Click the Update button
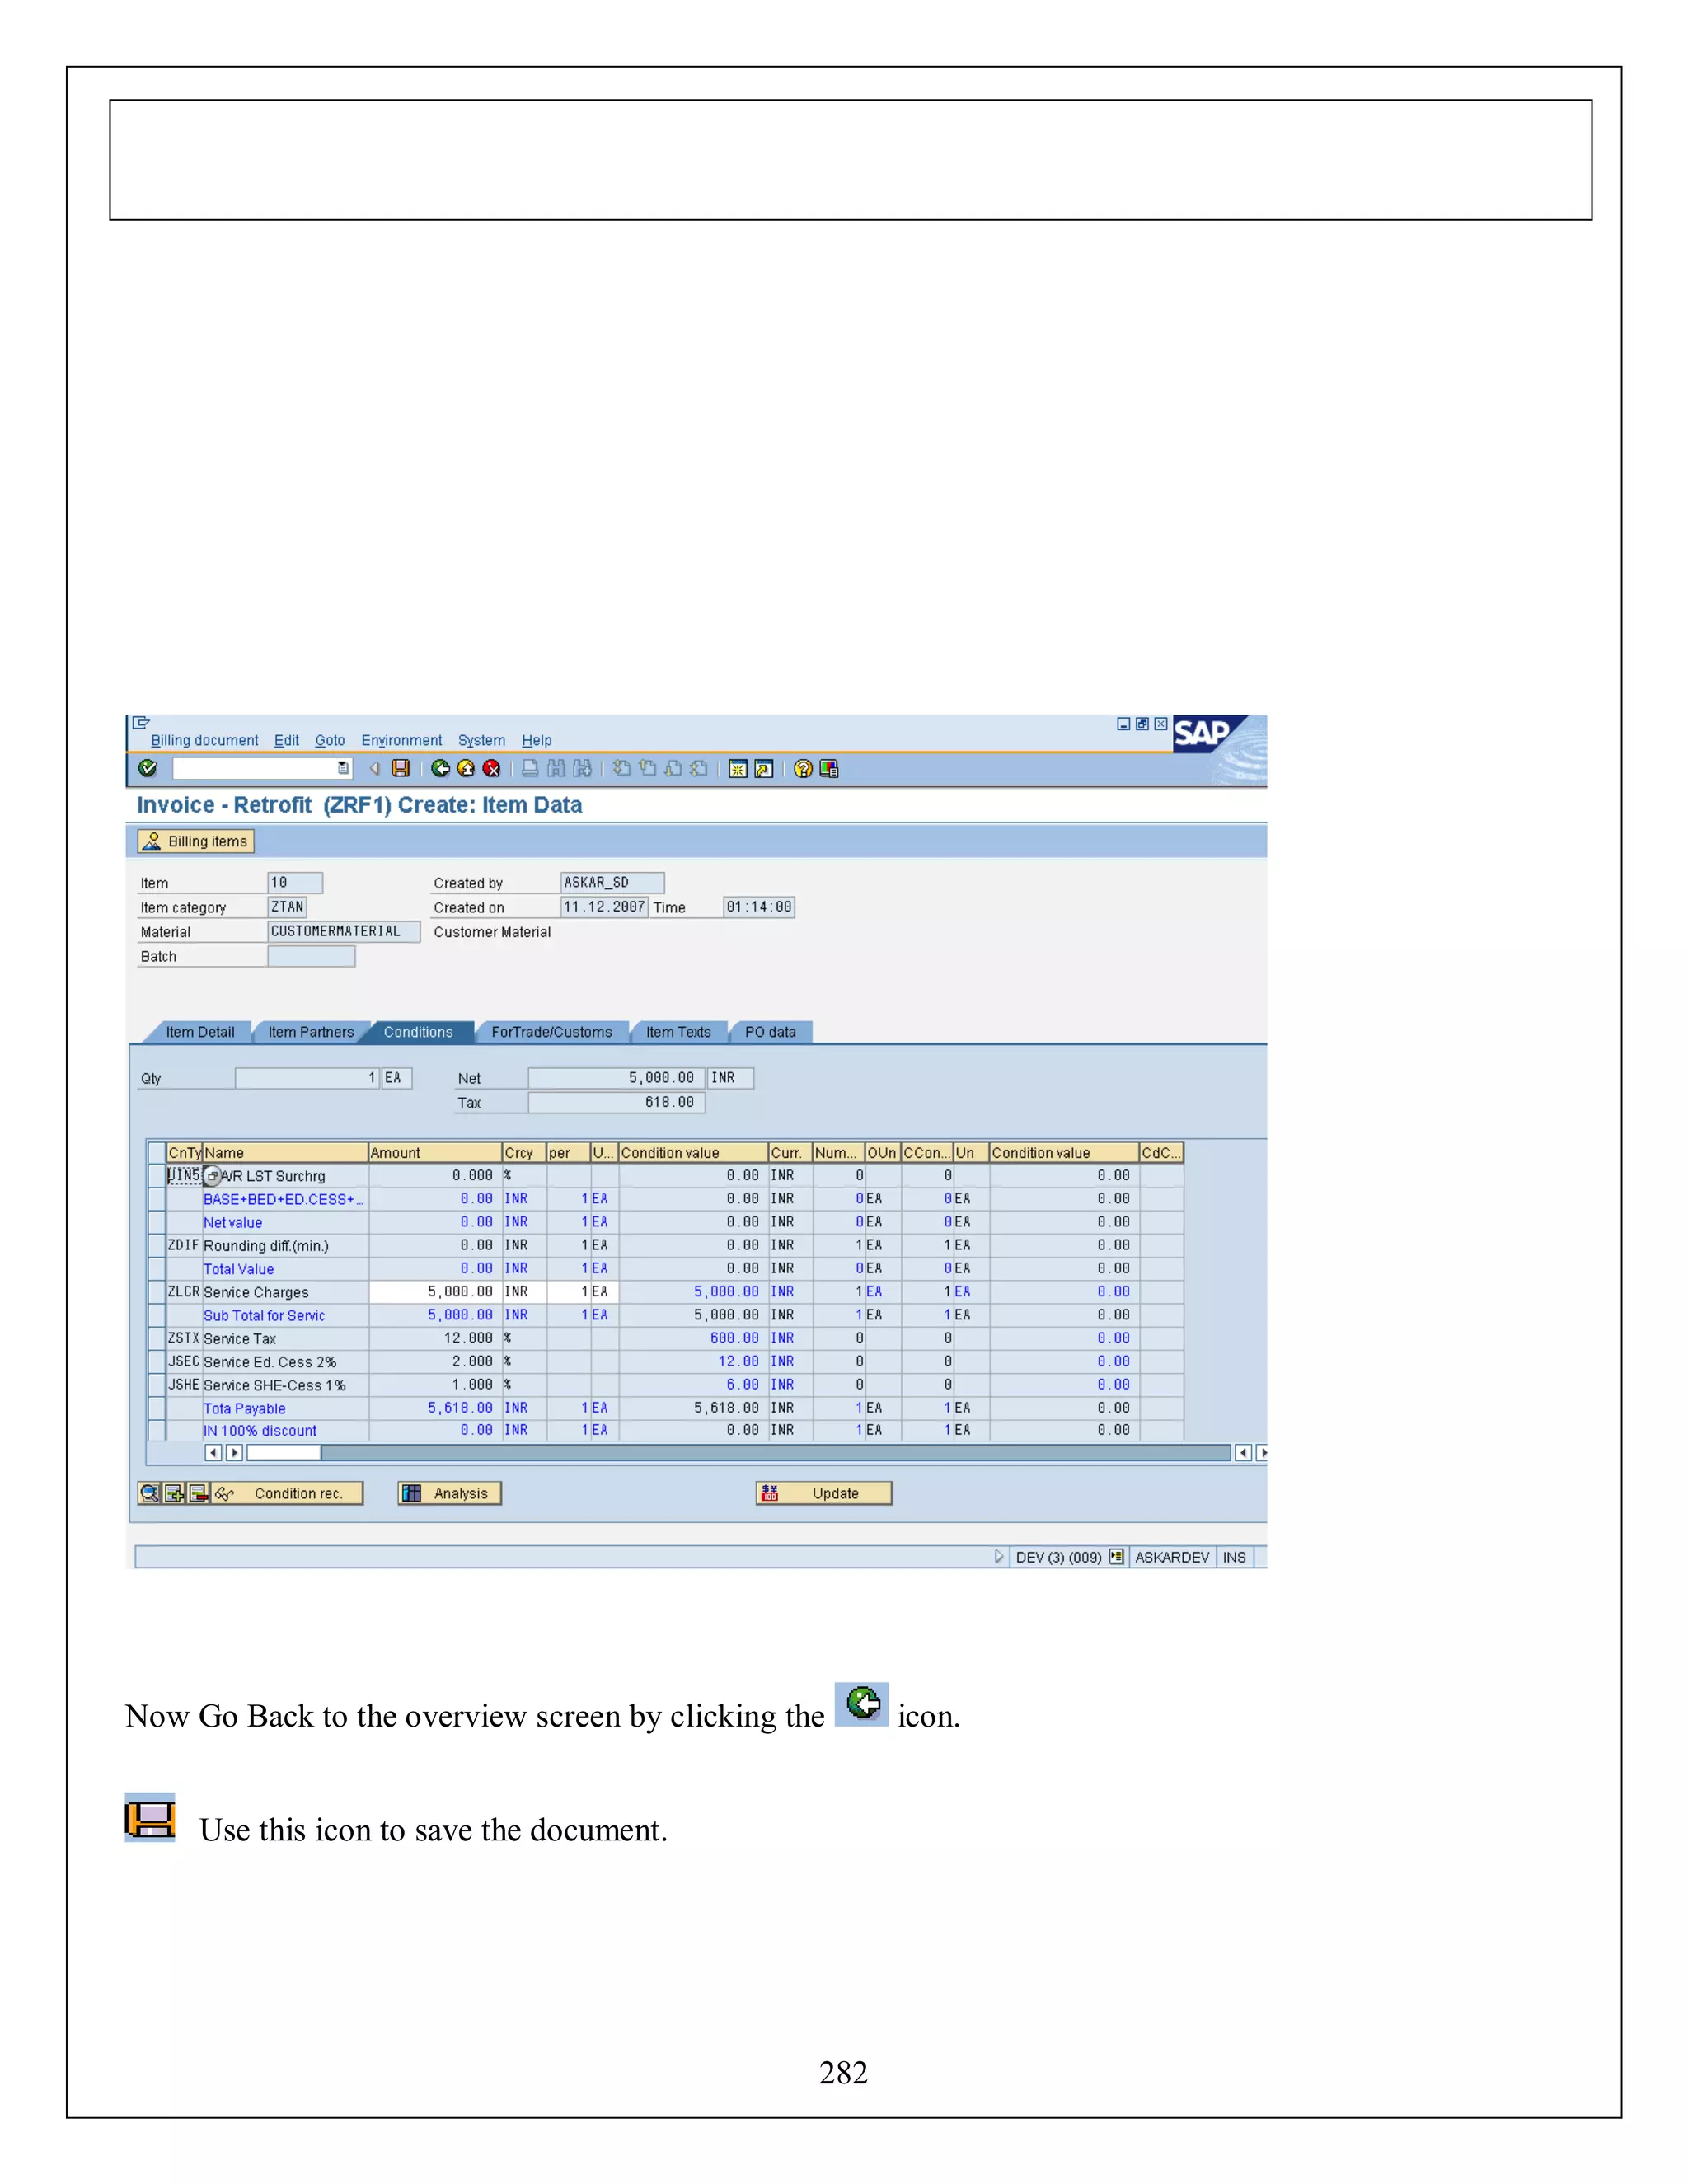Image resolution: width=1688 pixels, height=2184 pixels. [823, 1493]
